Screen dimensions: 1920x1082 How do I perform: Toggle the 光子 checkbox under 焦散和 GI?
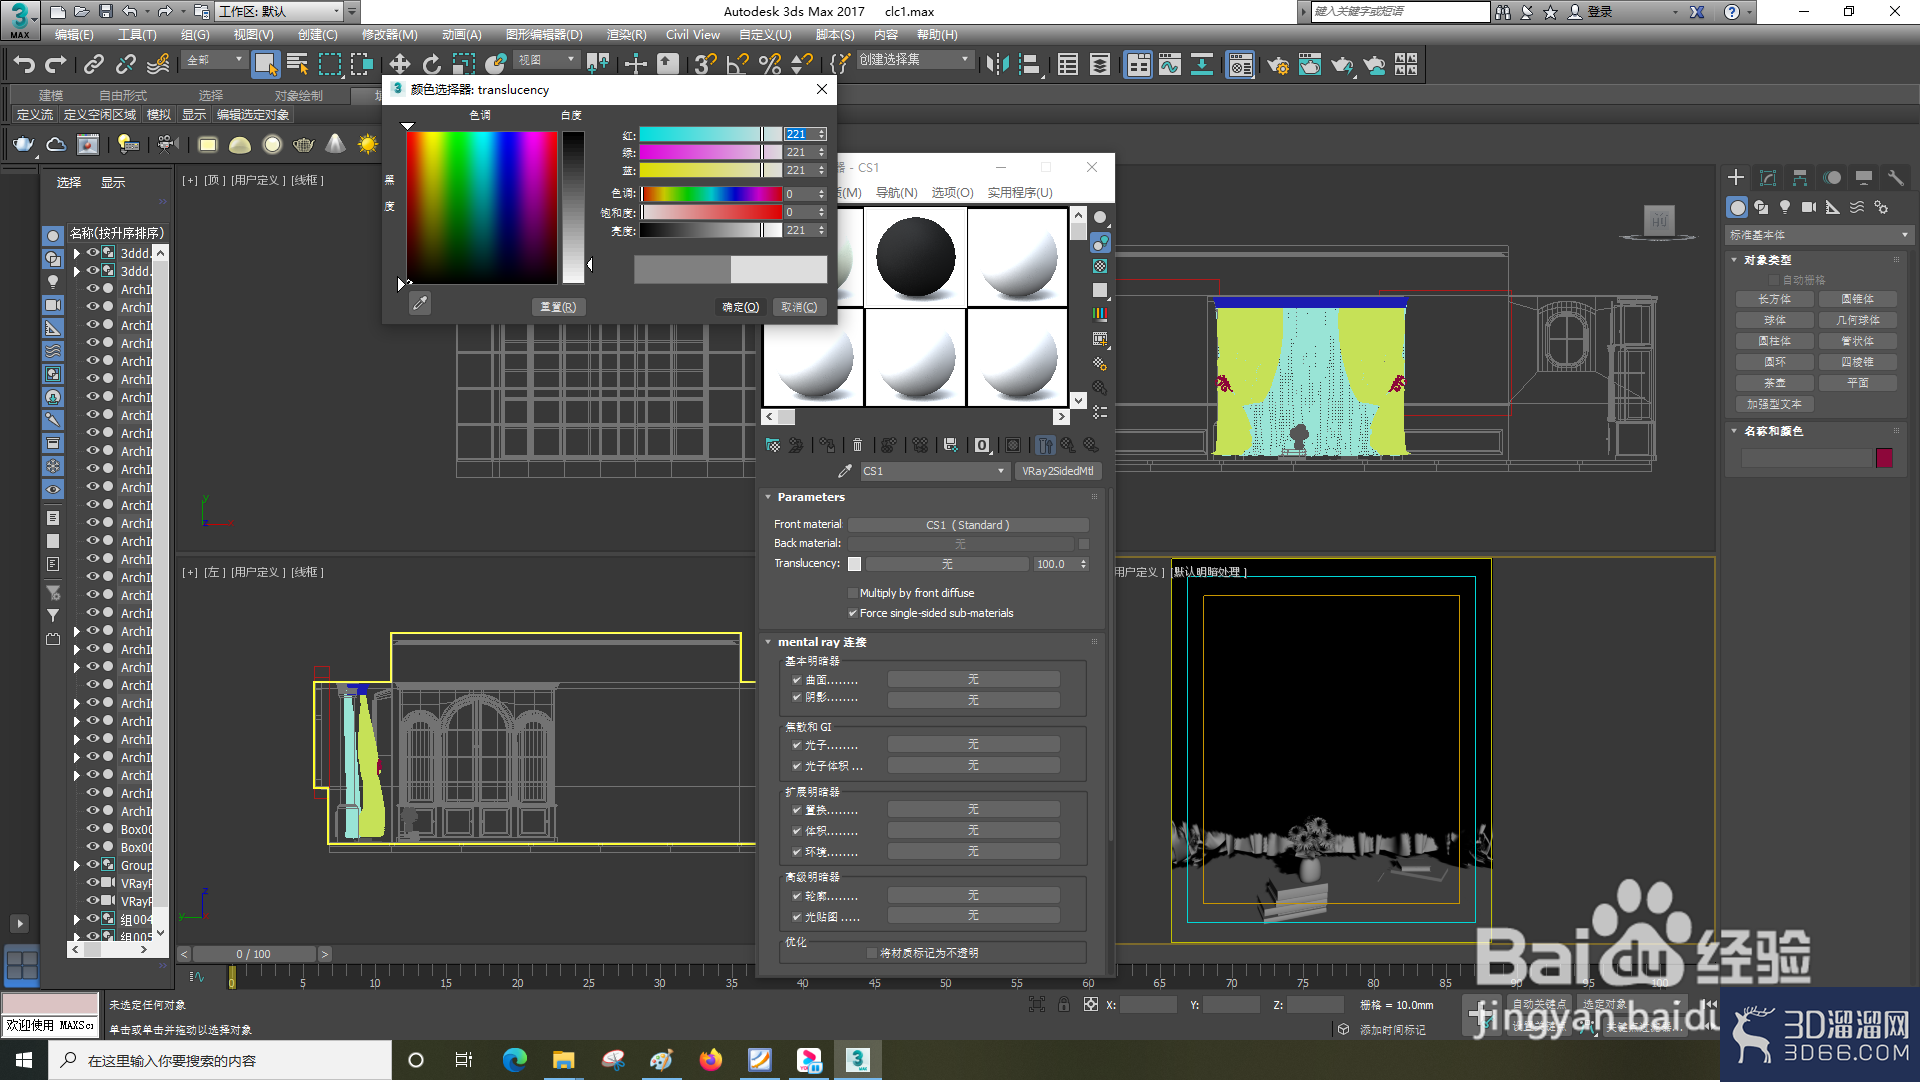tap(797, 745)
